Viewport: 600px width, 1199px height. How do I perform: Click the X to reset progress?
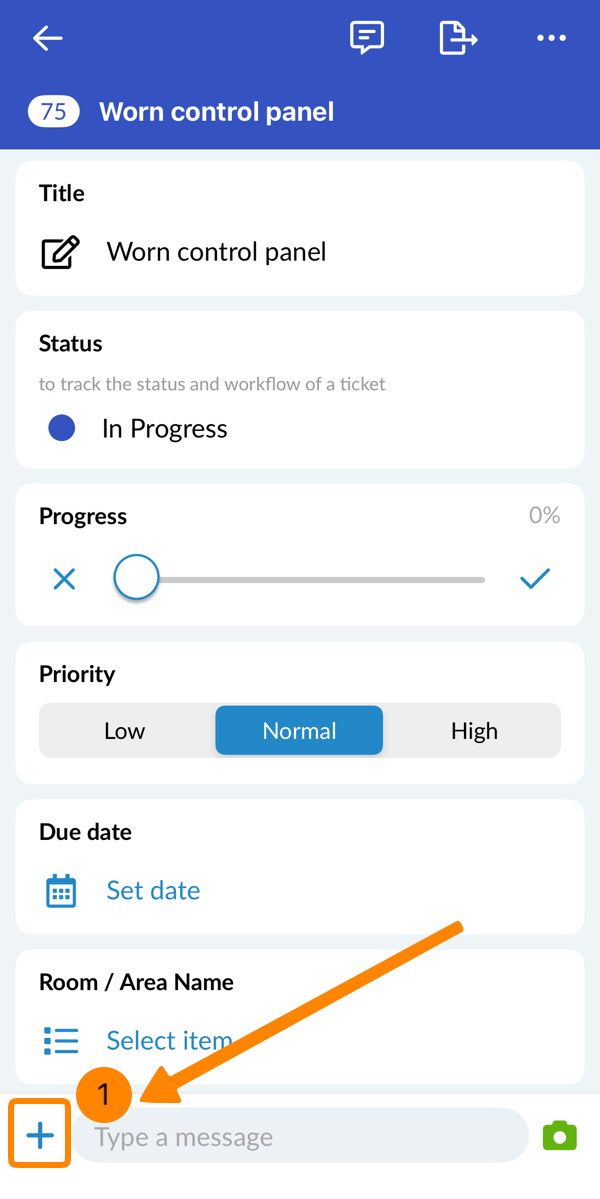point(64,579)
